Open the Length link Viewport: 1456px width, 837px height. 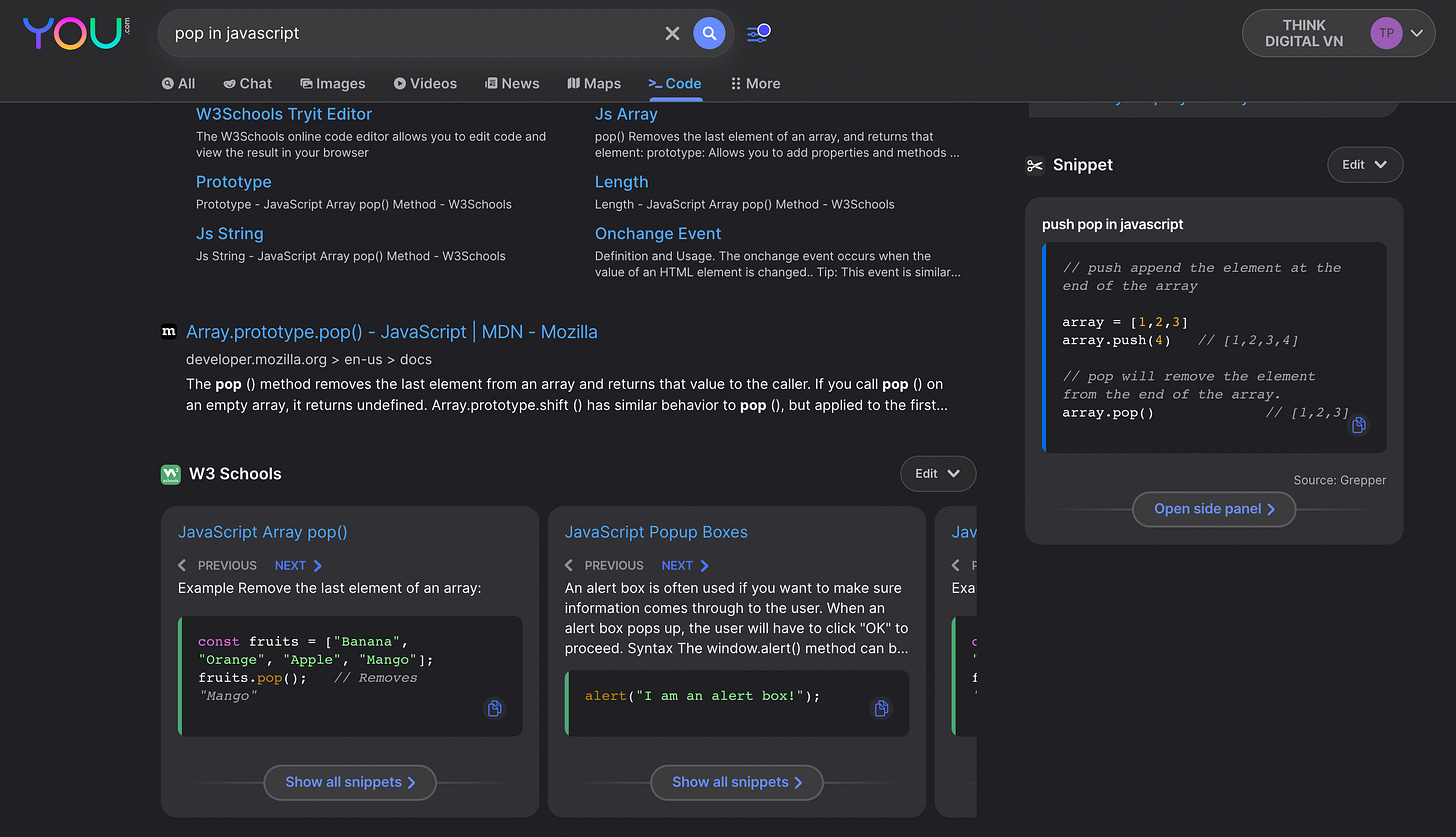pos(621,182)
